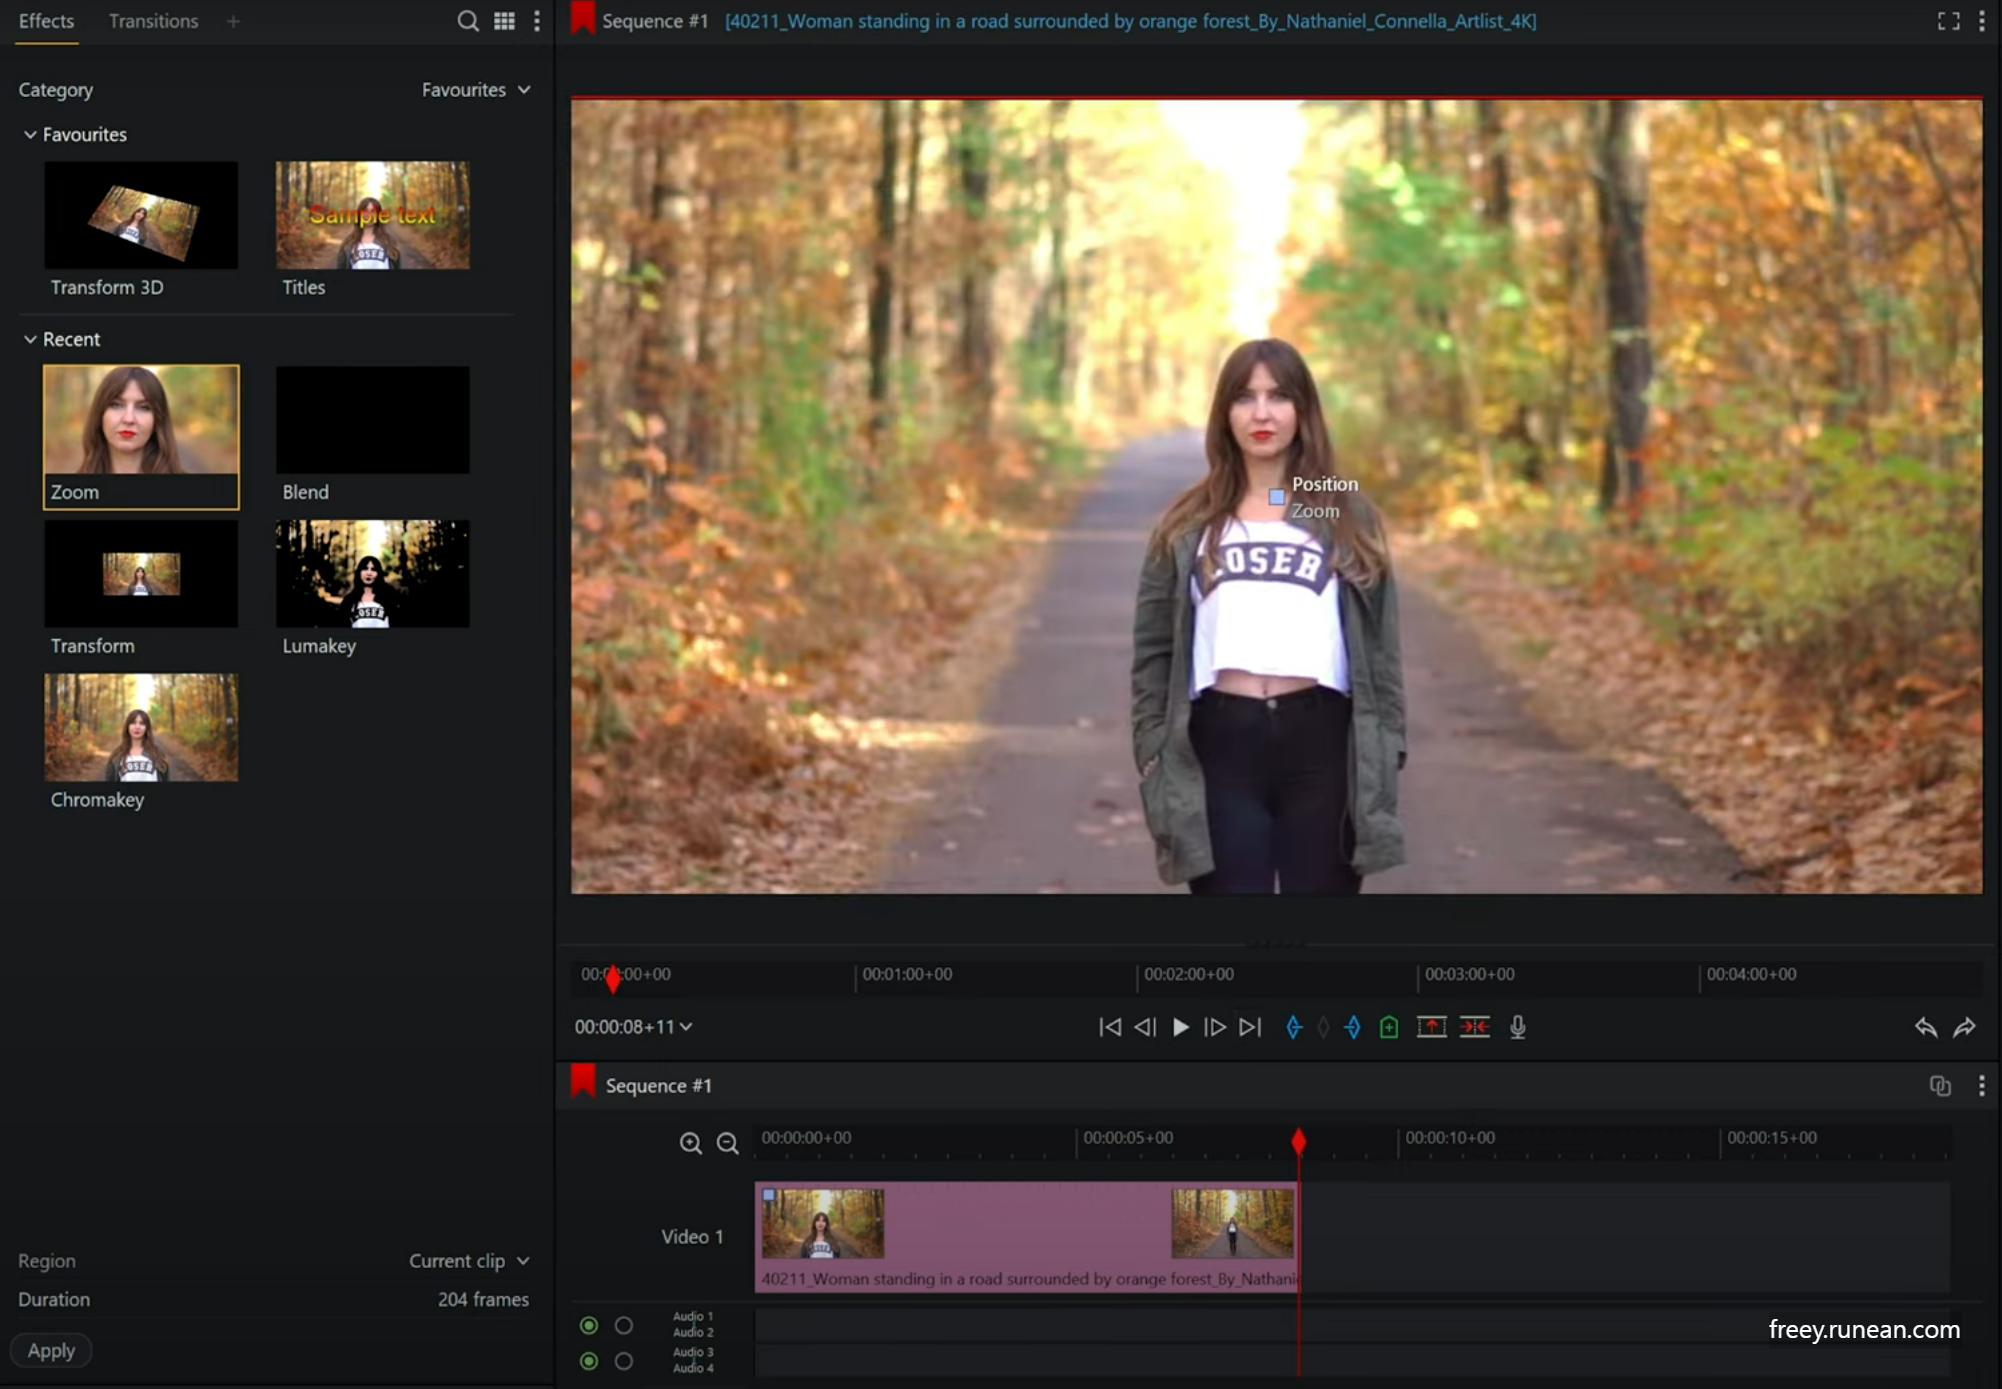Jump to start of sequence
Viewport: 2002px width, 1389px height.
click(x=1109, y=1027)
